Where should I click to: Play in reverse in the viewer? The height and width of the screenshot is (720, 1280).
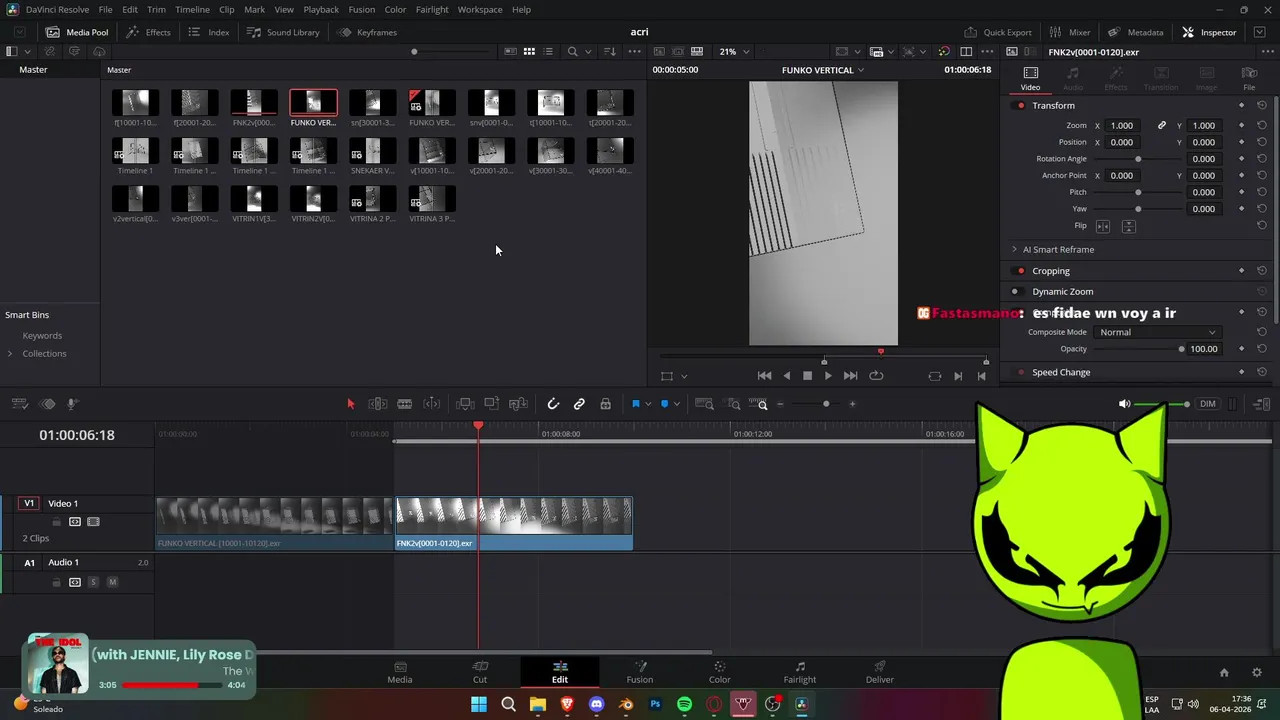786,376
